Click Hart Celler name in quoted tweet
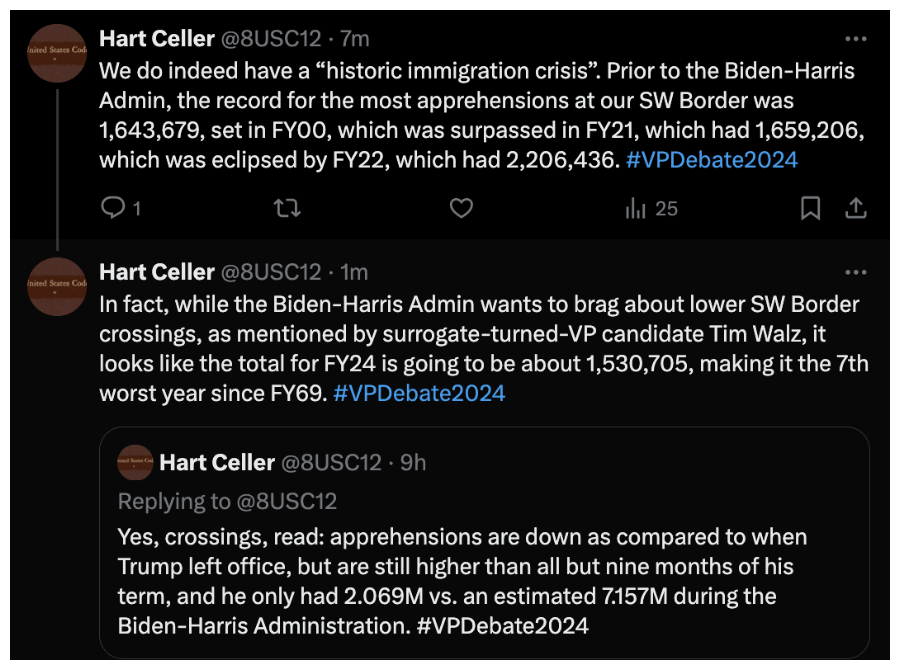Image resolution: width=900 pixels, height=672 pixels. 216,462
